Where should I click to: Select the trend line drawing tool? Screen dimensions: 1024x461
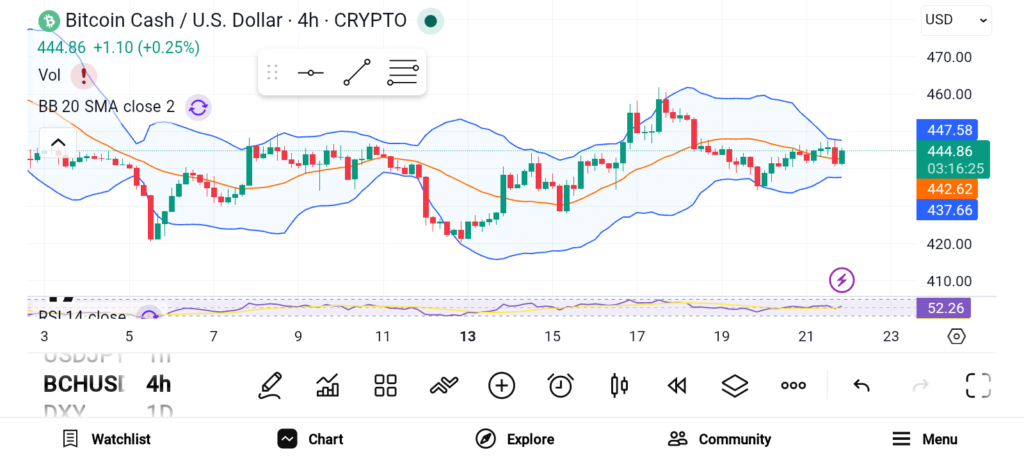(357, 73)
